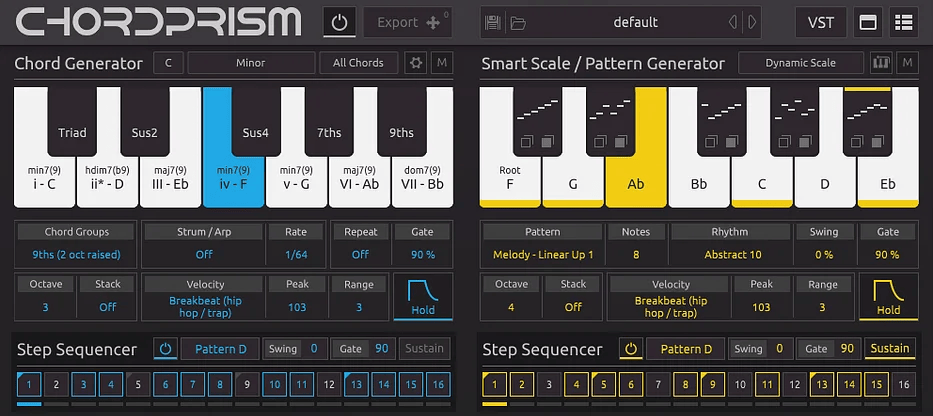
Task: Toggle the main ChordPrism power button
Action: [x=339, y=22]
